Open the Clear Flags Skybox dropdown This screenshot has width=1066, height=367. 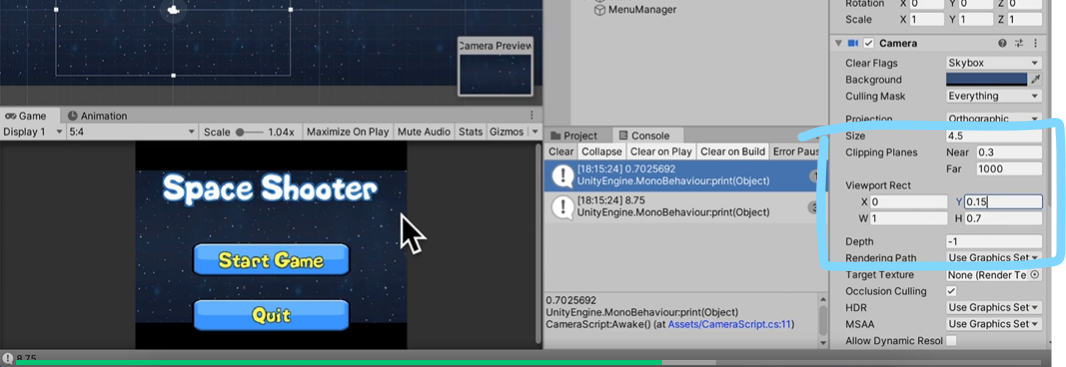click(993, 63)
